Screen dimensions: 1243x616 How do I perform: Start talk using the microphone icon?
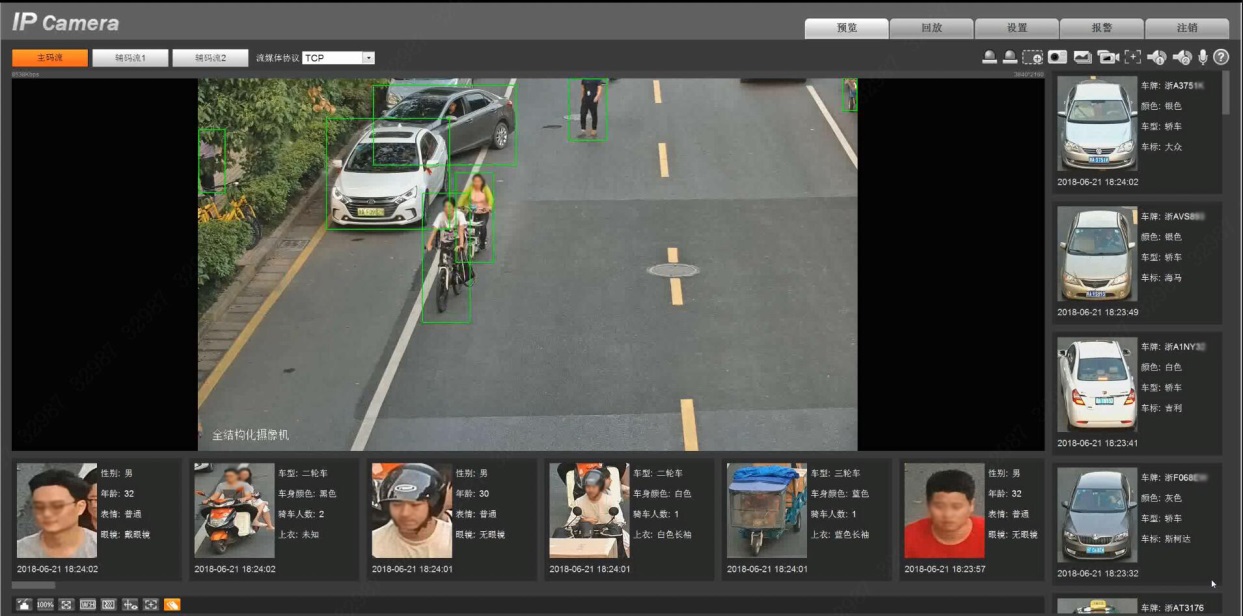coord(1203,58)
